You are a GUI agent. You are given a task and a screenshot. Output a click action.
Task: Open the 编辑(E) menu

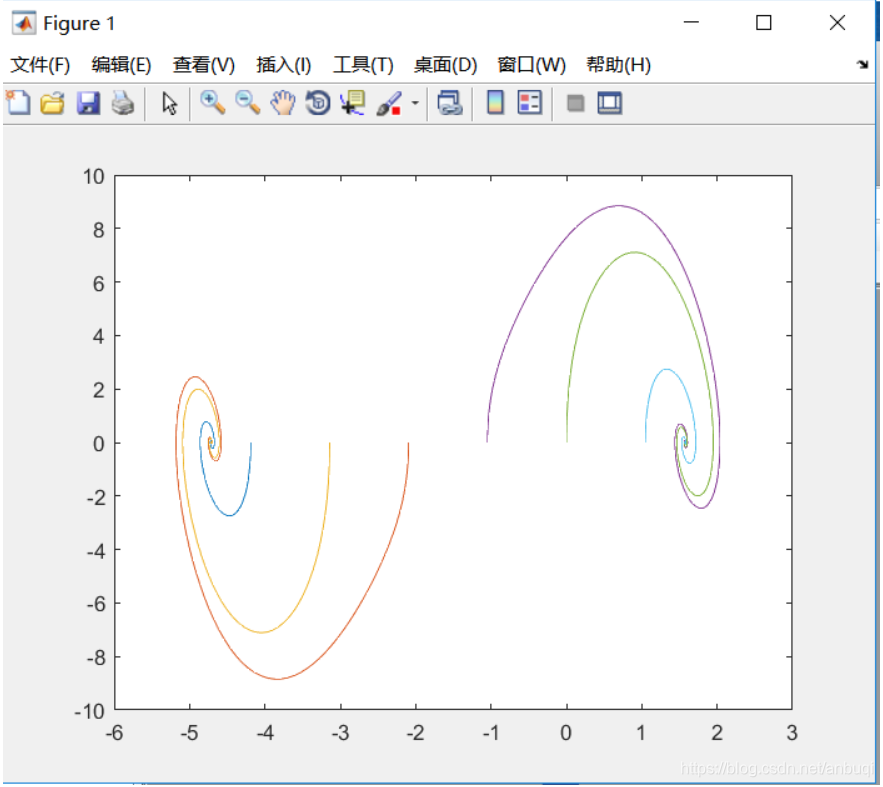(122, 65)
